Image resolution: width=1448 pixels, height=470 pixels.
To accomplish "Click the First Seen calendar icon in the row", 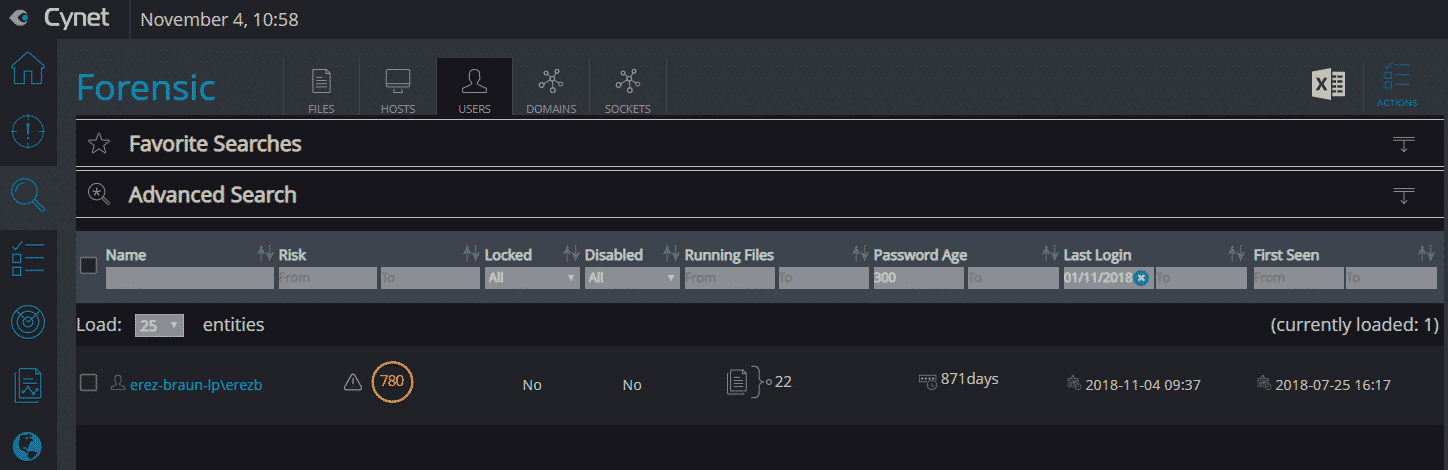I will (x=1265, y=384).
